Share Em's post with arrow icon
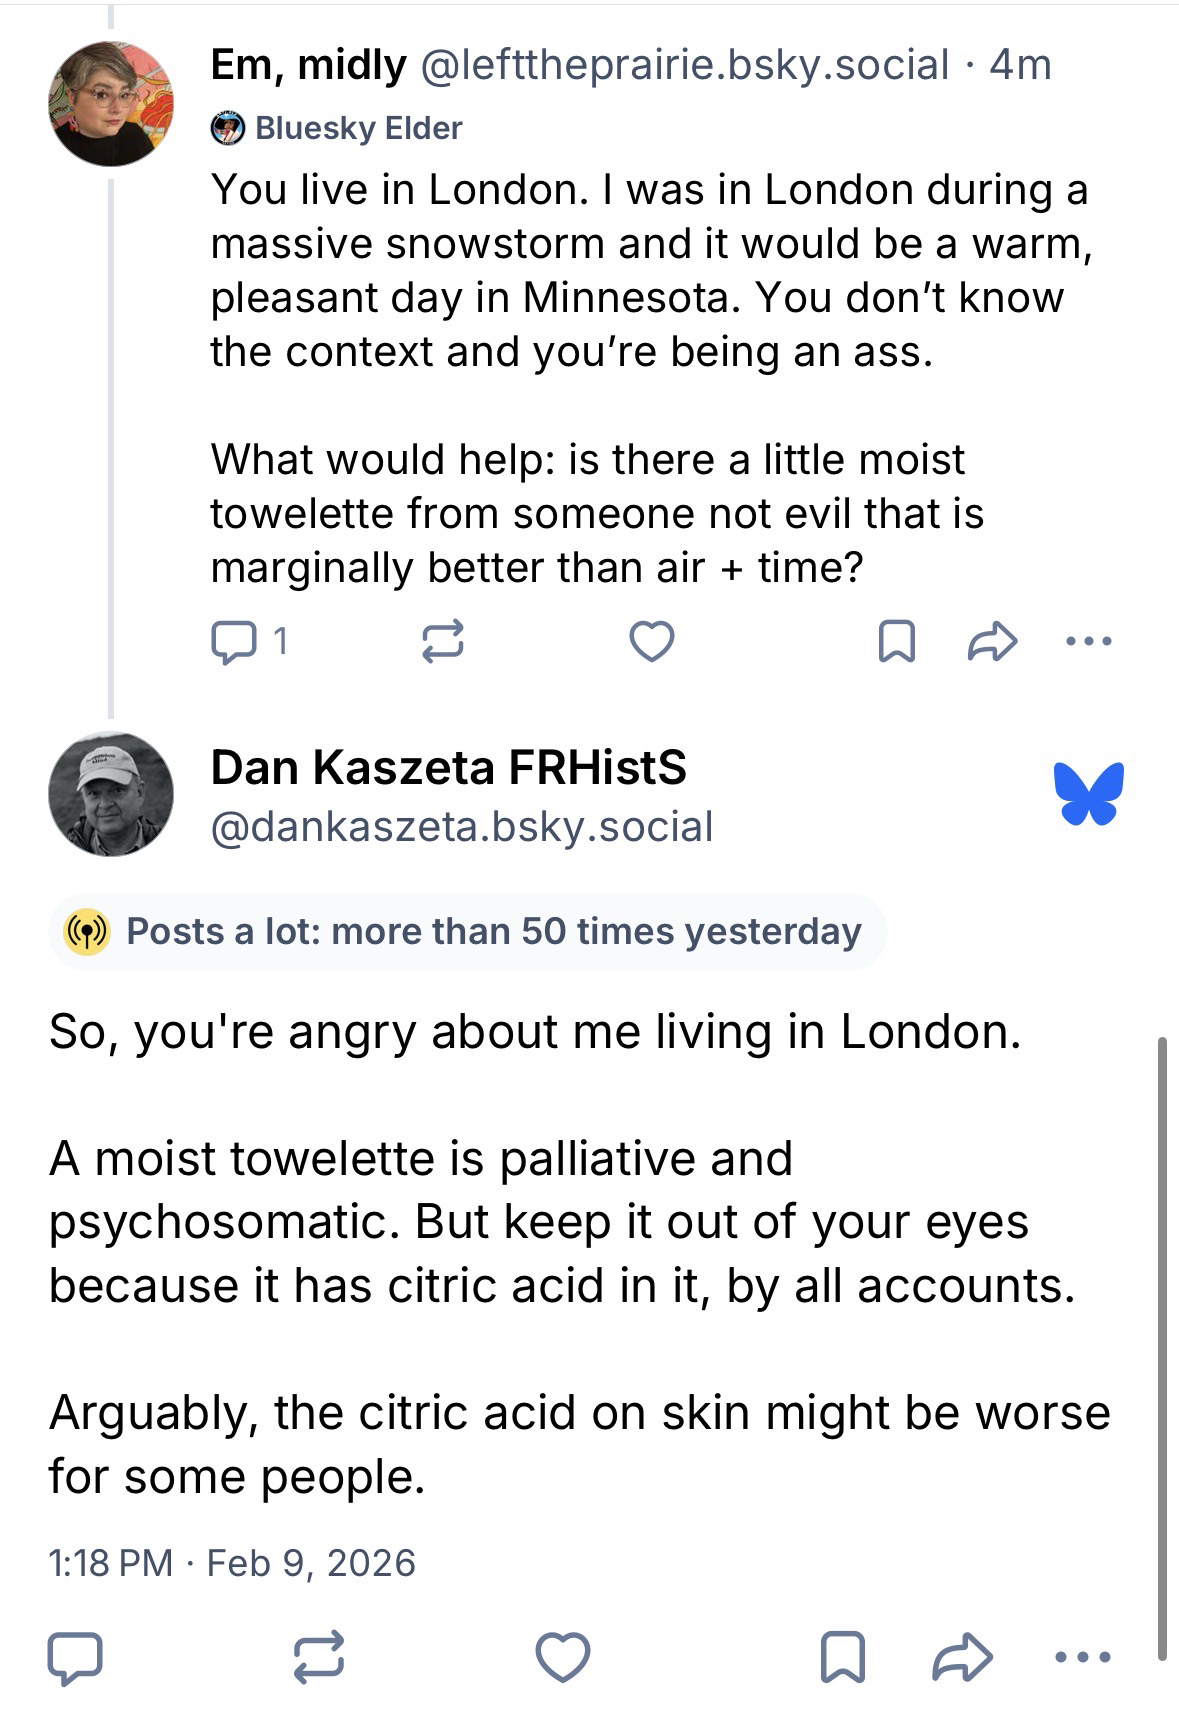Image resolution: width=1179 pixels, height=1719 pixels. 992,641
